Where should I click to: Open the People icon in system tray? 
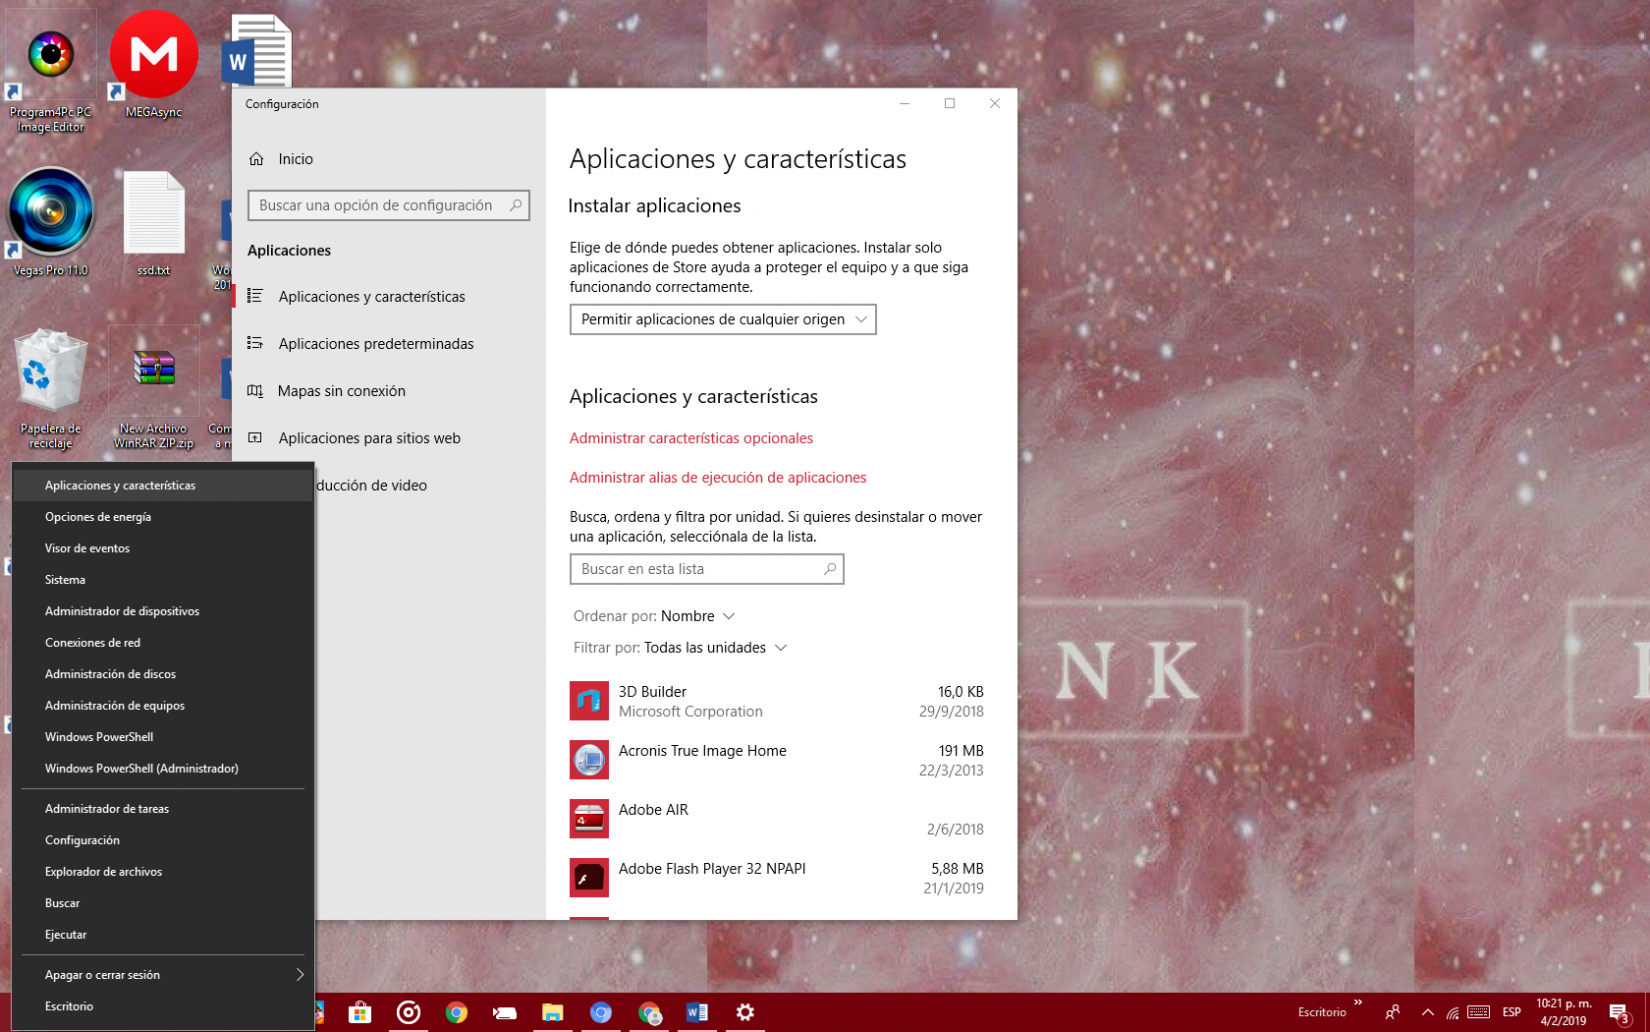[x=1392, y=1012]
